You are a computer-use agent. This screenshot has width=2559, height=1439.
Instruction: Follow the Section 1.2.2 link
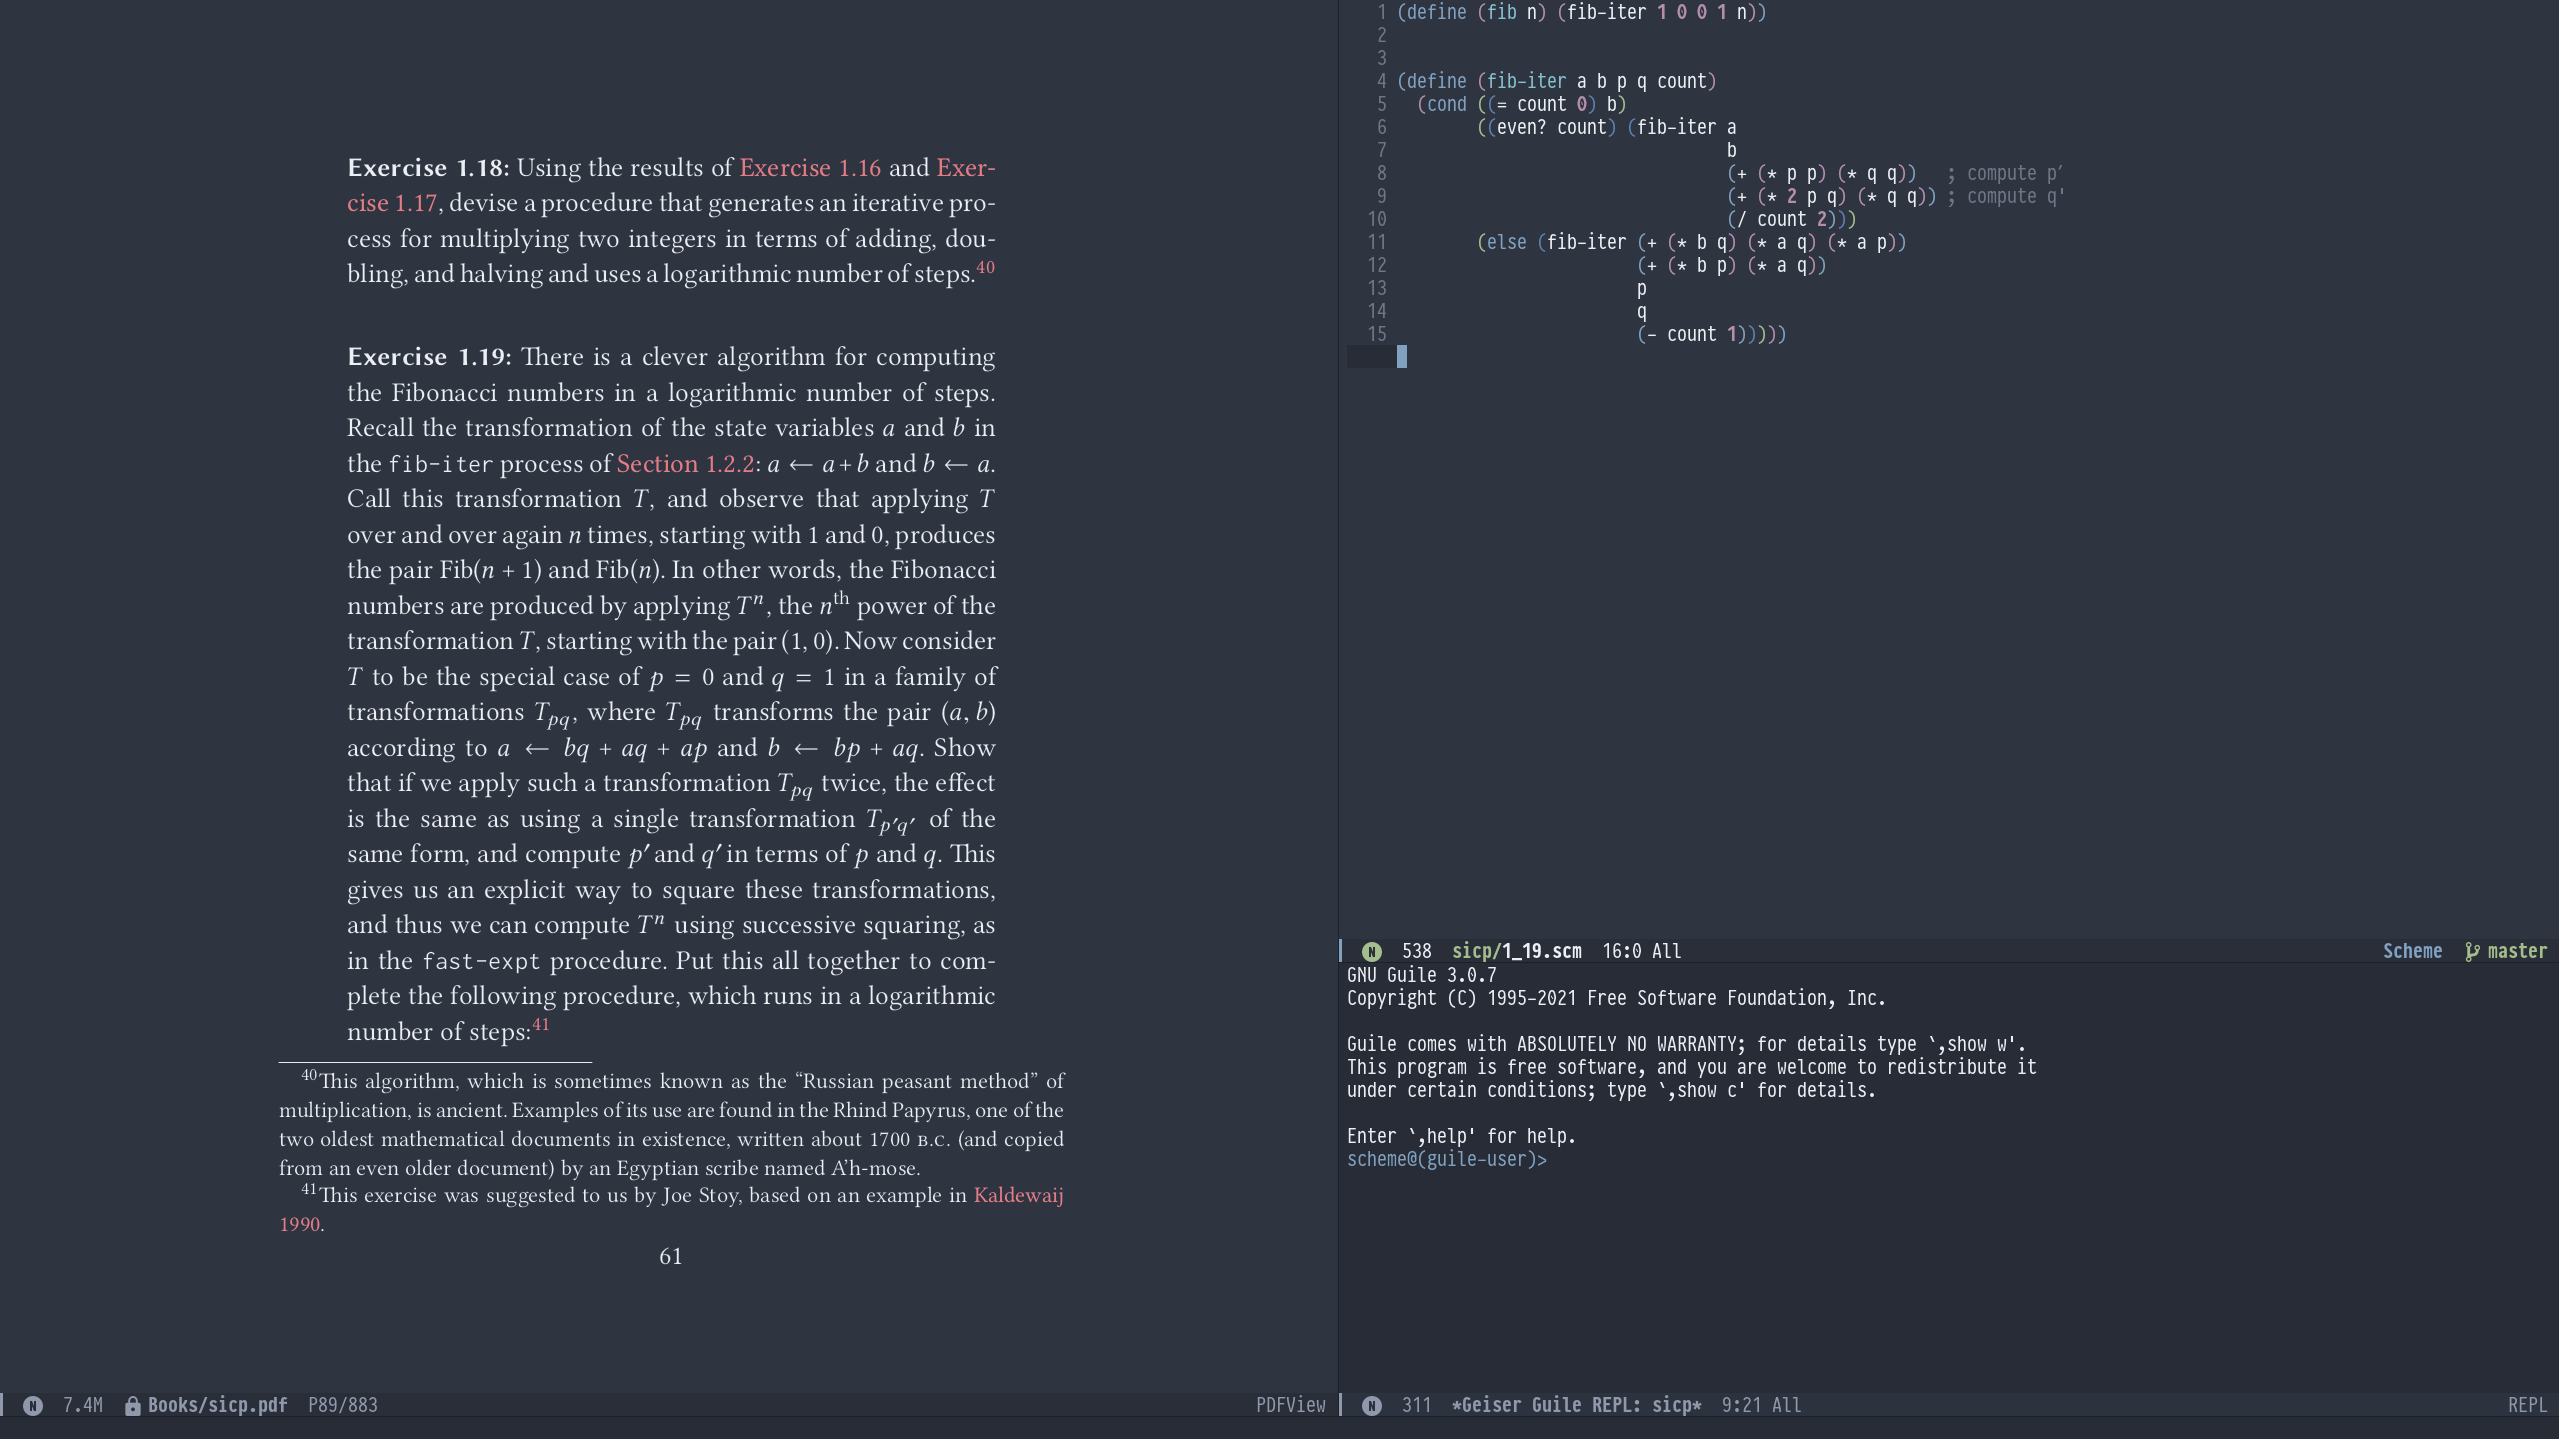click(685, 464)
